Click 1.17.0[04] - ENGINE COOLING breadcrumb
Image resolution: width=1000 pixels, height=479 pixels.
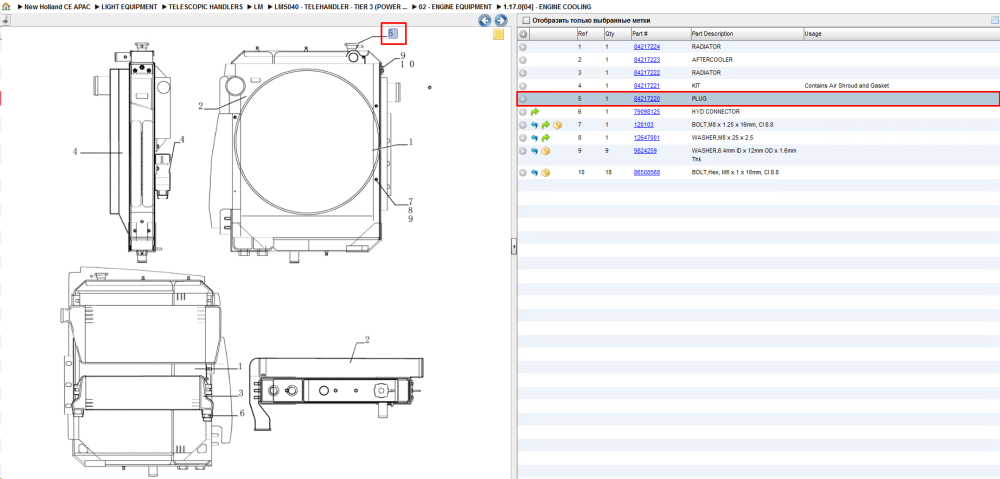547,6
